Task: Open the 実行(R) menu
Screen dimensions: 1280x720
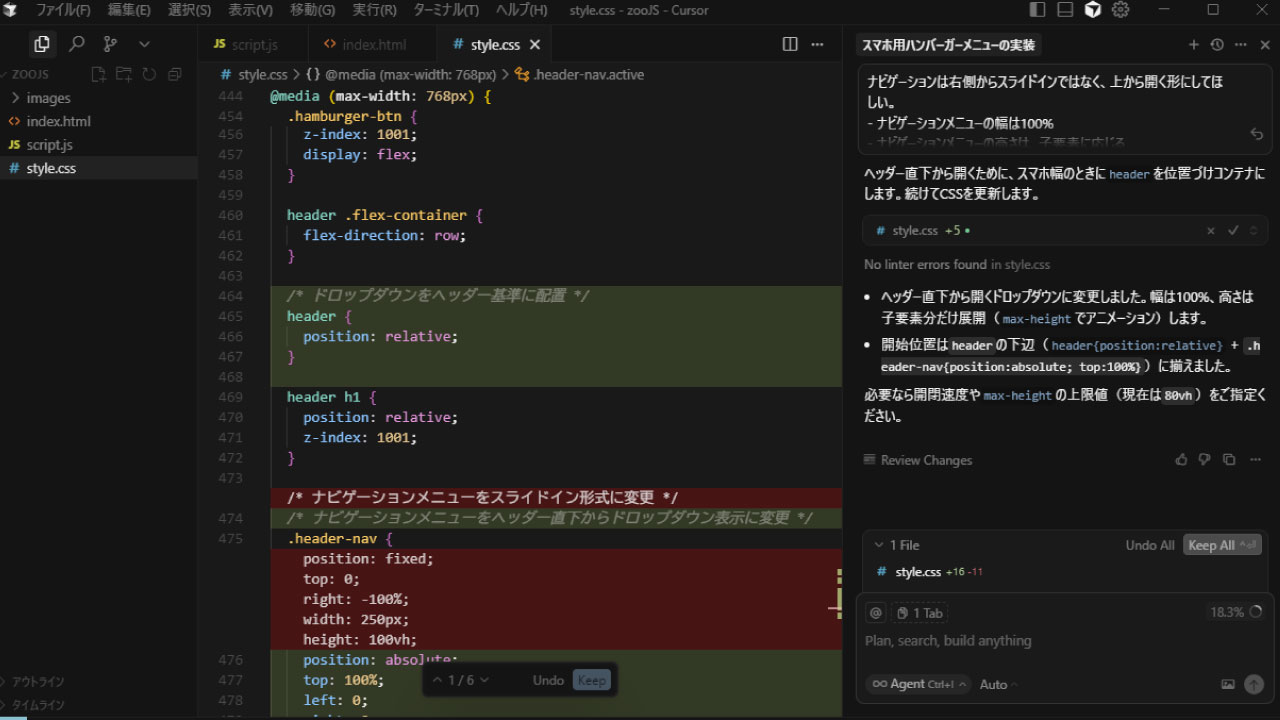Action: coord(374,10)
